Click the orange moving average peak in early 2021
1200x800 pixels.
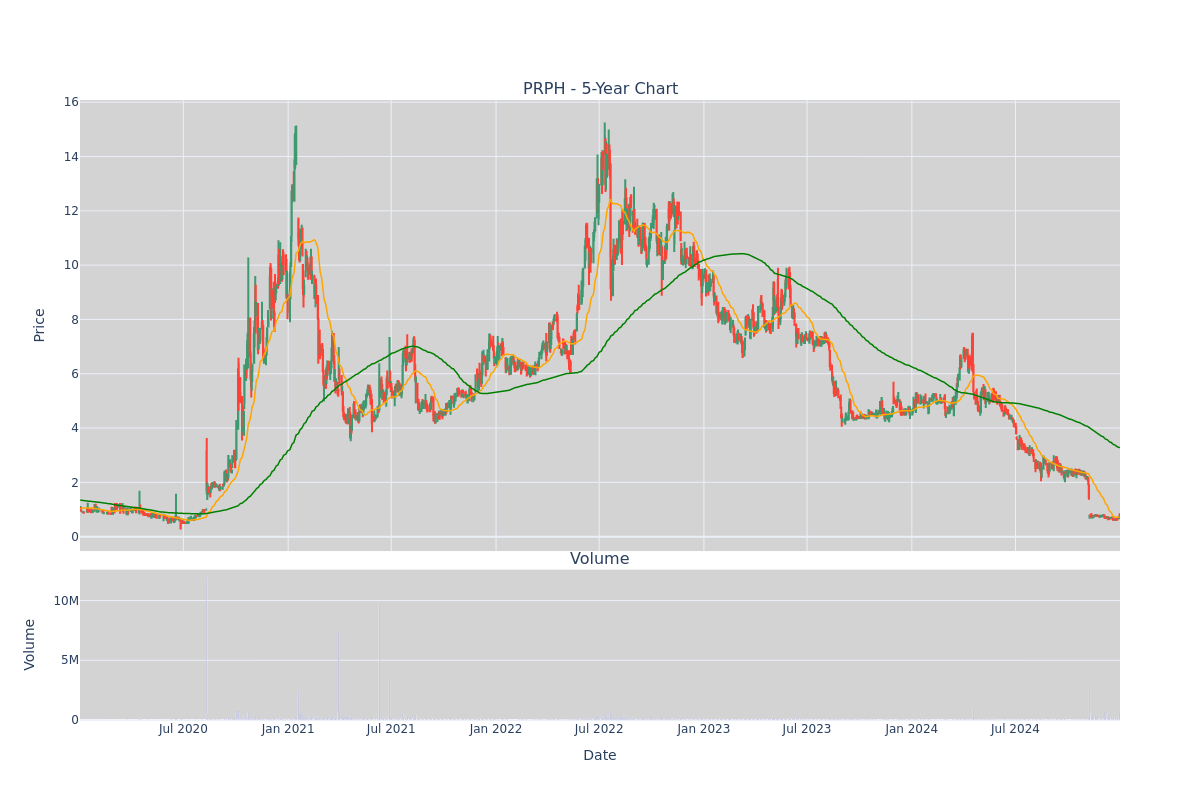[x=314, y=240]
